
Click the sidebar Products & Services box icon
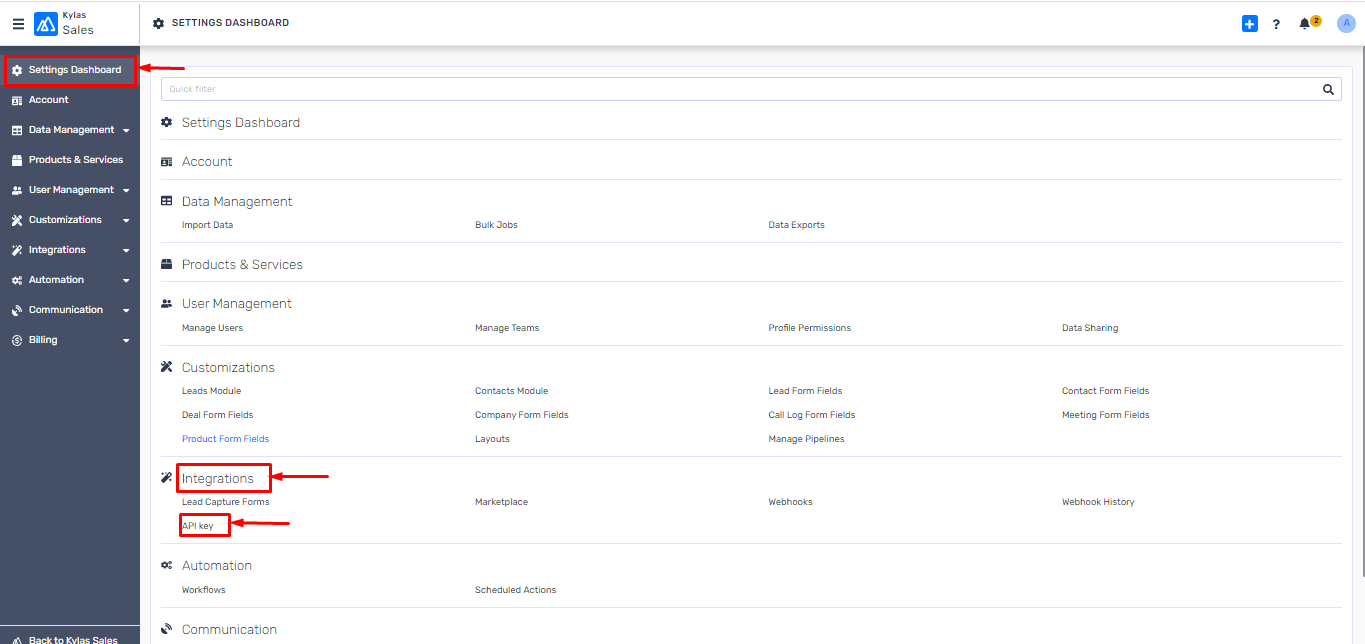pyautogui.click(x=17, y=160)
